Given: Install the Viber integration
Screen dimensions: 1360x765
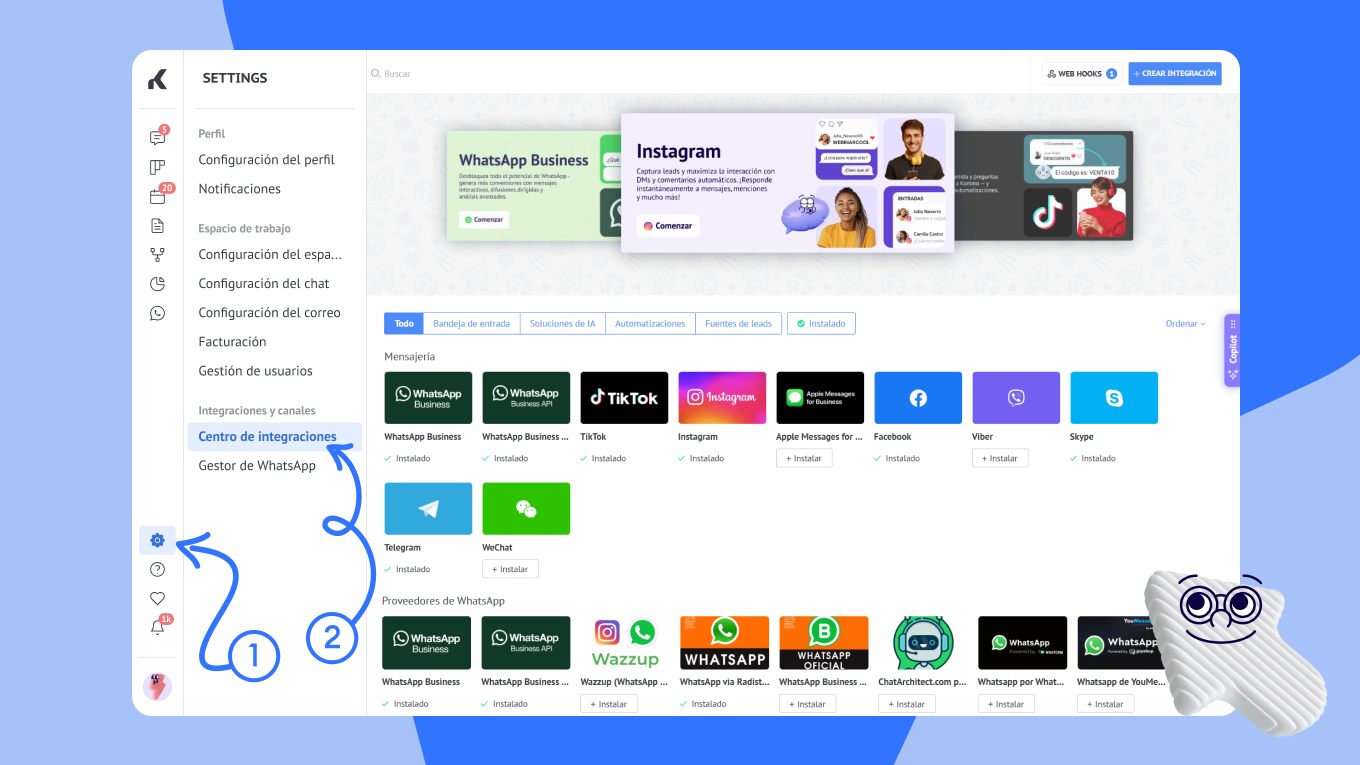Looking at the screenshot, I should click(x=999, y=458).
